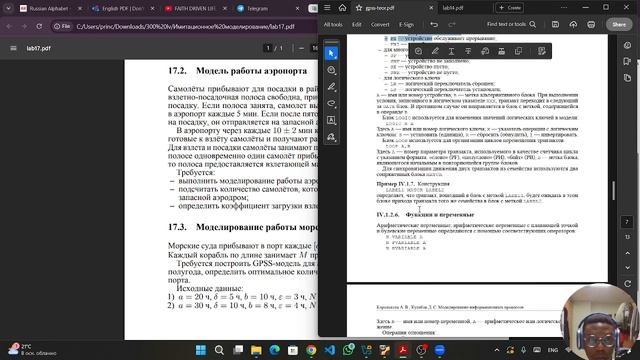Open the E-Sign menu in Acrobat

point(406,24)
